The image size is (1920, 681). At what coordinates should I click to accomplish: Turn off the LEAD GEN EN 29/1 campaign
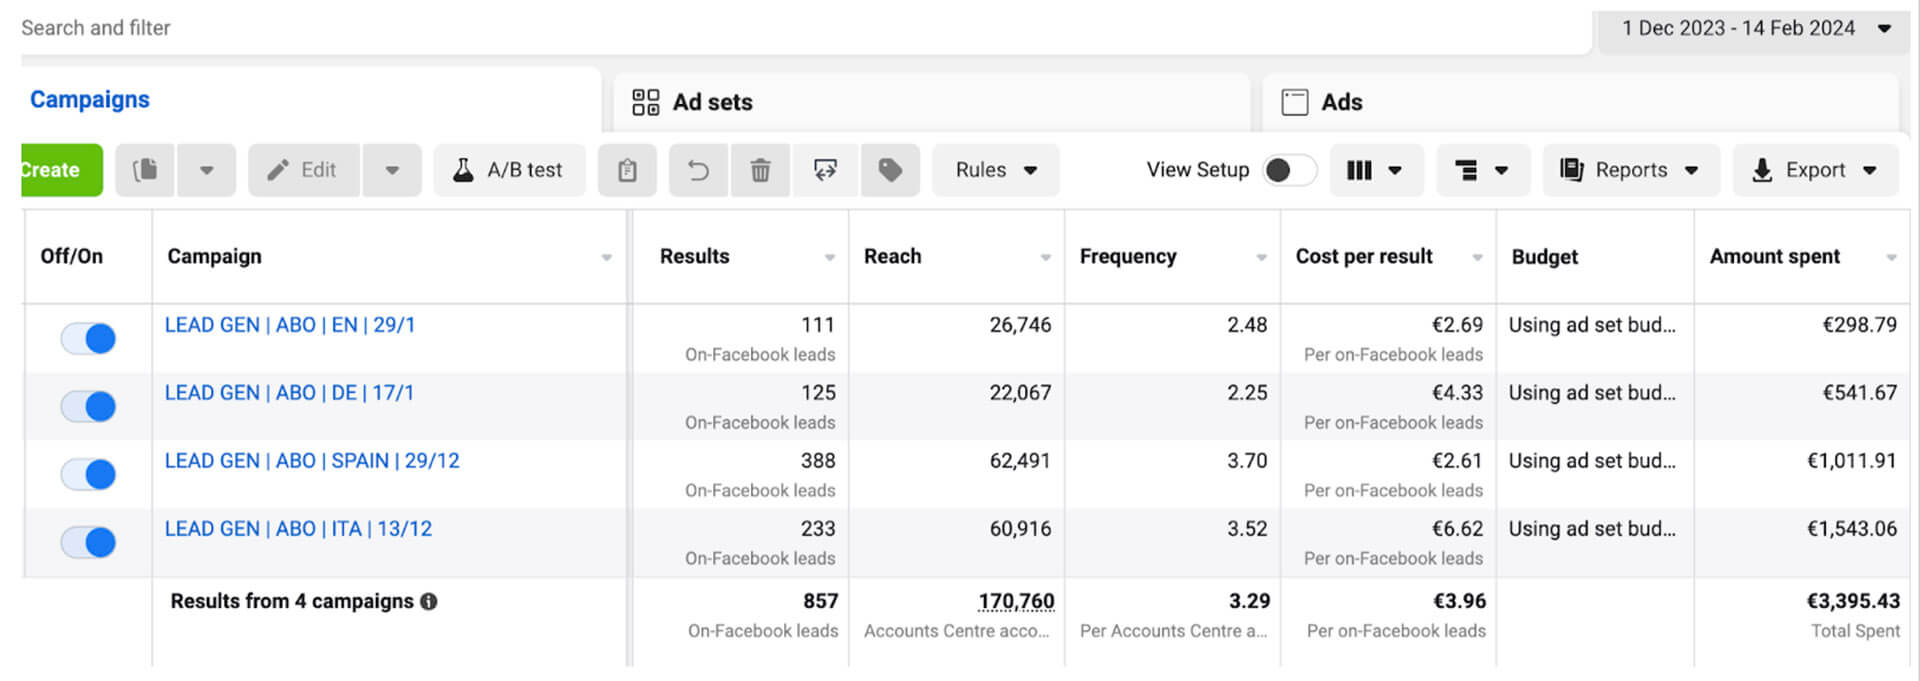tap(88, 338)
